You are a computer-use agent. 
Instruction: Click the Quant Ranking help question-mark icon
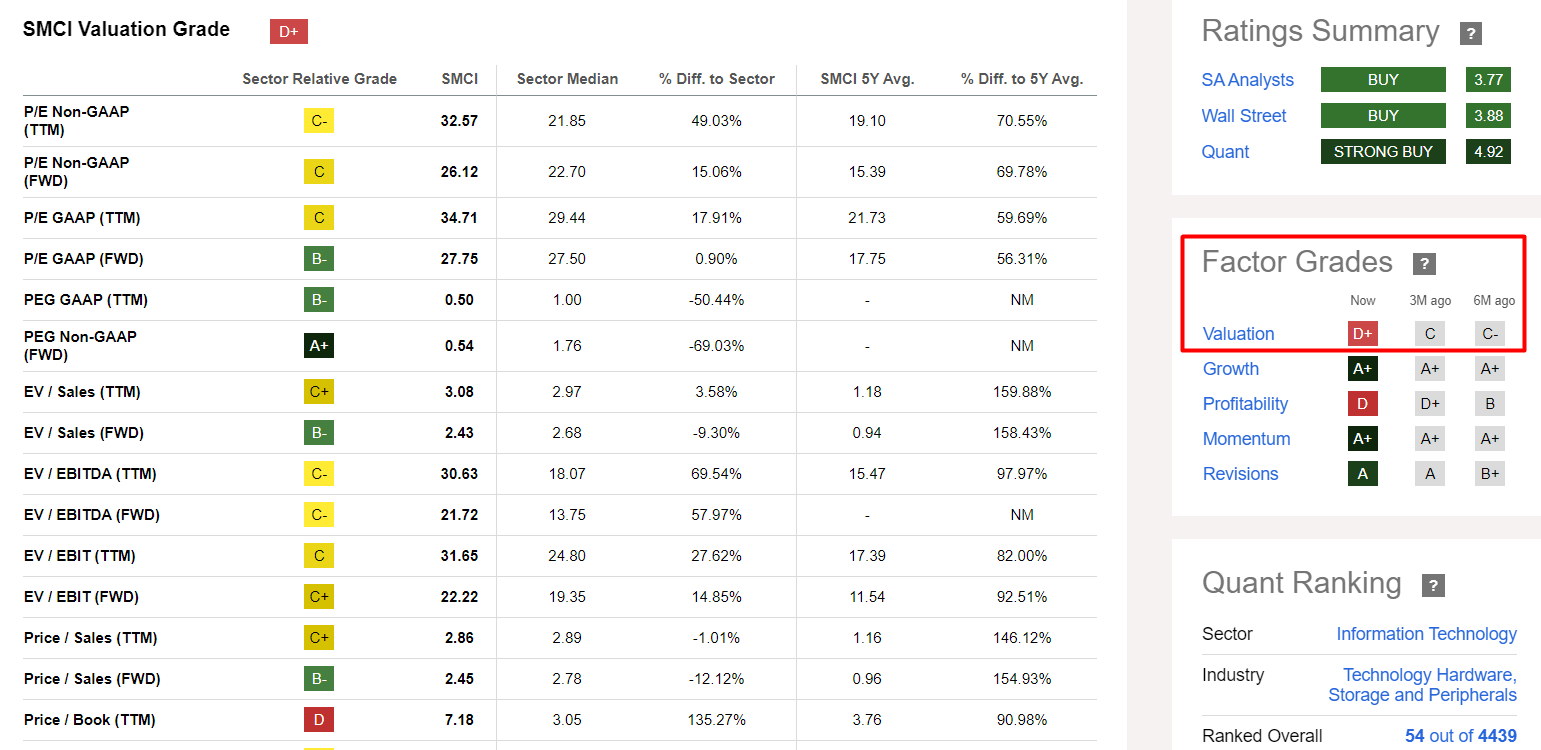coord(1433,585)
